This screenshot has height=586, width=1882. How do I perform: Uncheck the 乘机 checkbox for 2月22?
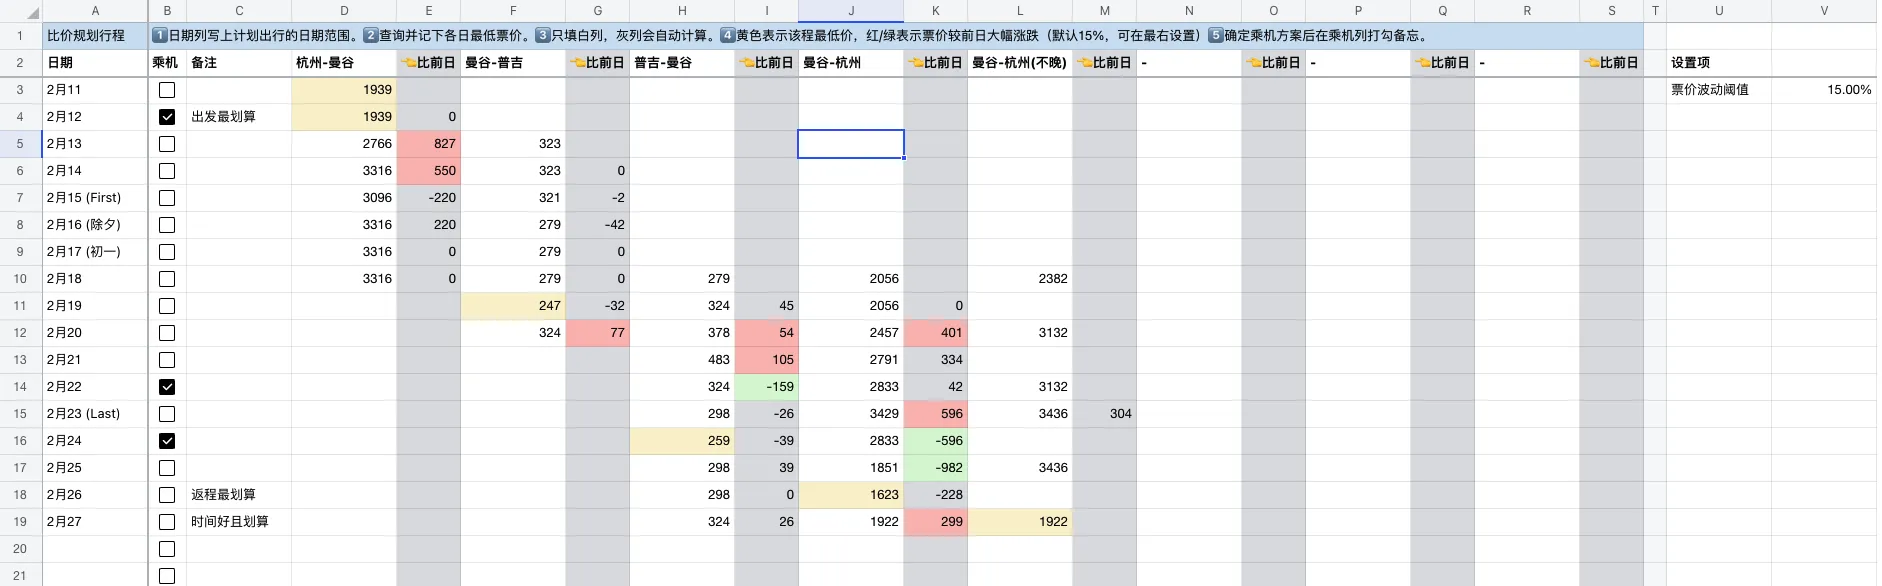click(167, 387)
